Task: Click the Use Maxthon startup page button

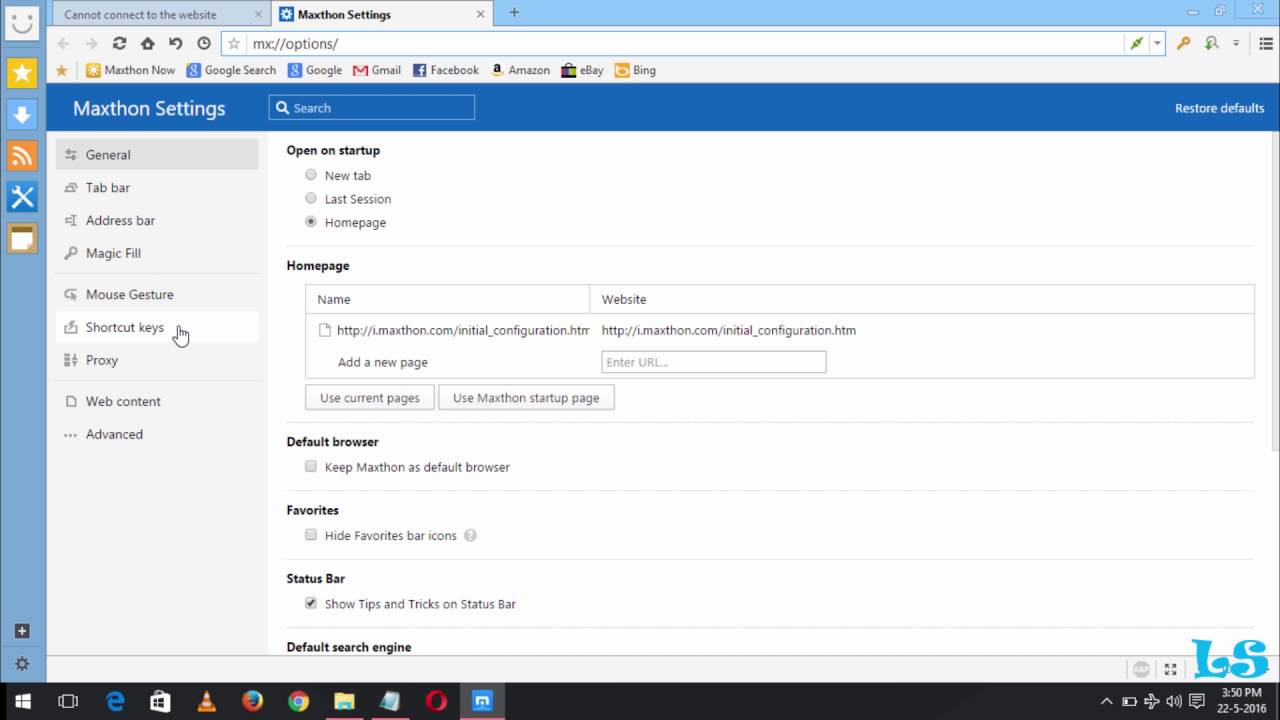Action: pyautogui.click(x=526, y=397)
